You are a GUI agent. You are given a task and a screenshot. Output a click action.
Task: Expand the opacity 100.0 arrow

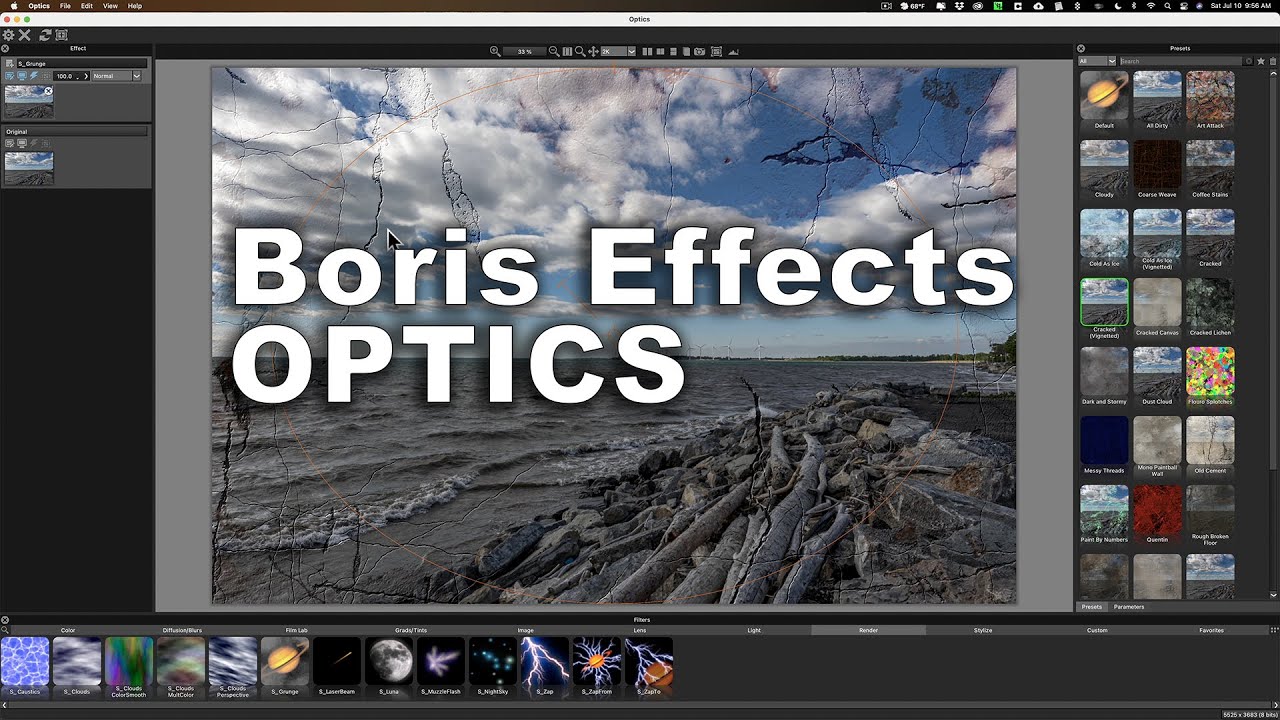click(x=86, y=76)
